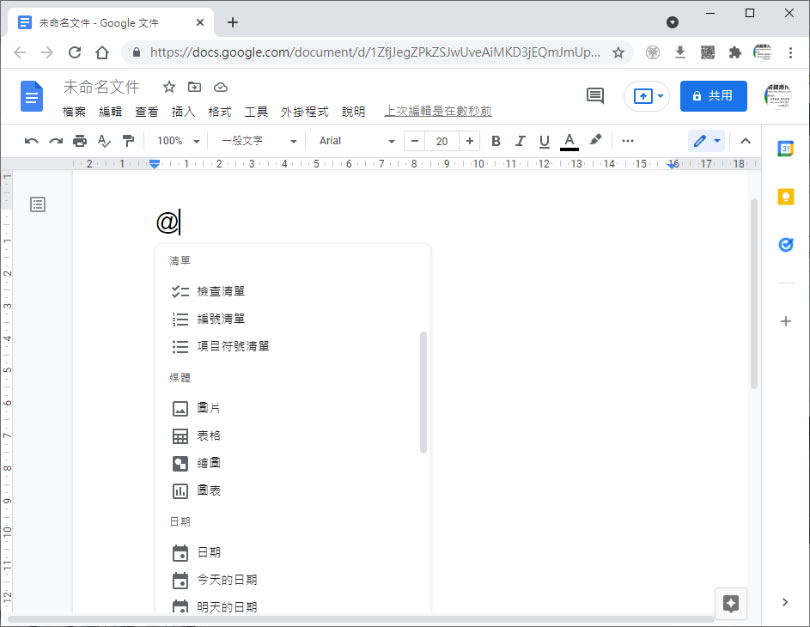Click the blue 共用 share button
This screenshot has width=810, height=627.
point(713,96)
